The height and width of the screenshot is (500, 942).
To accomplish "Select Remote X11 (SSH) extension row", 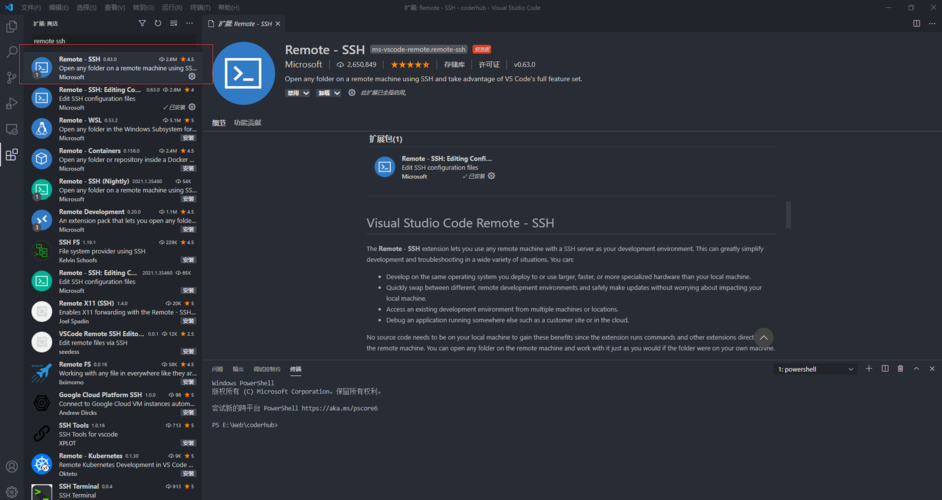I will tap(114, 312).
